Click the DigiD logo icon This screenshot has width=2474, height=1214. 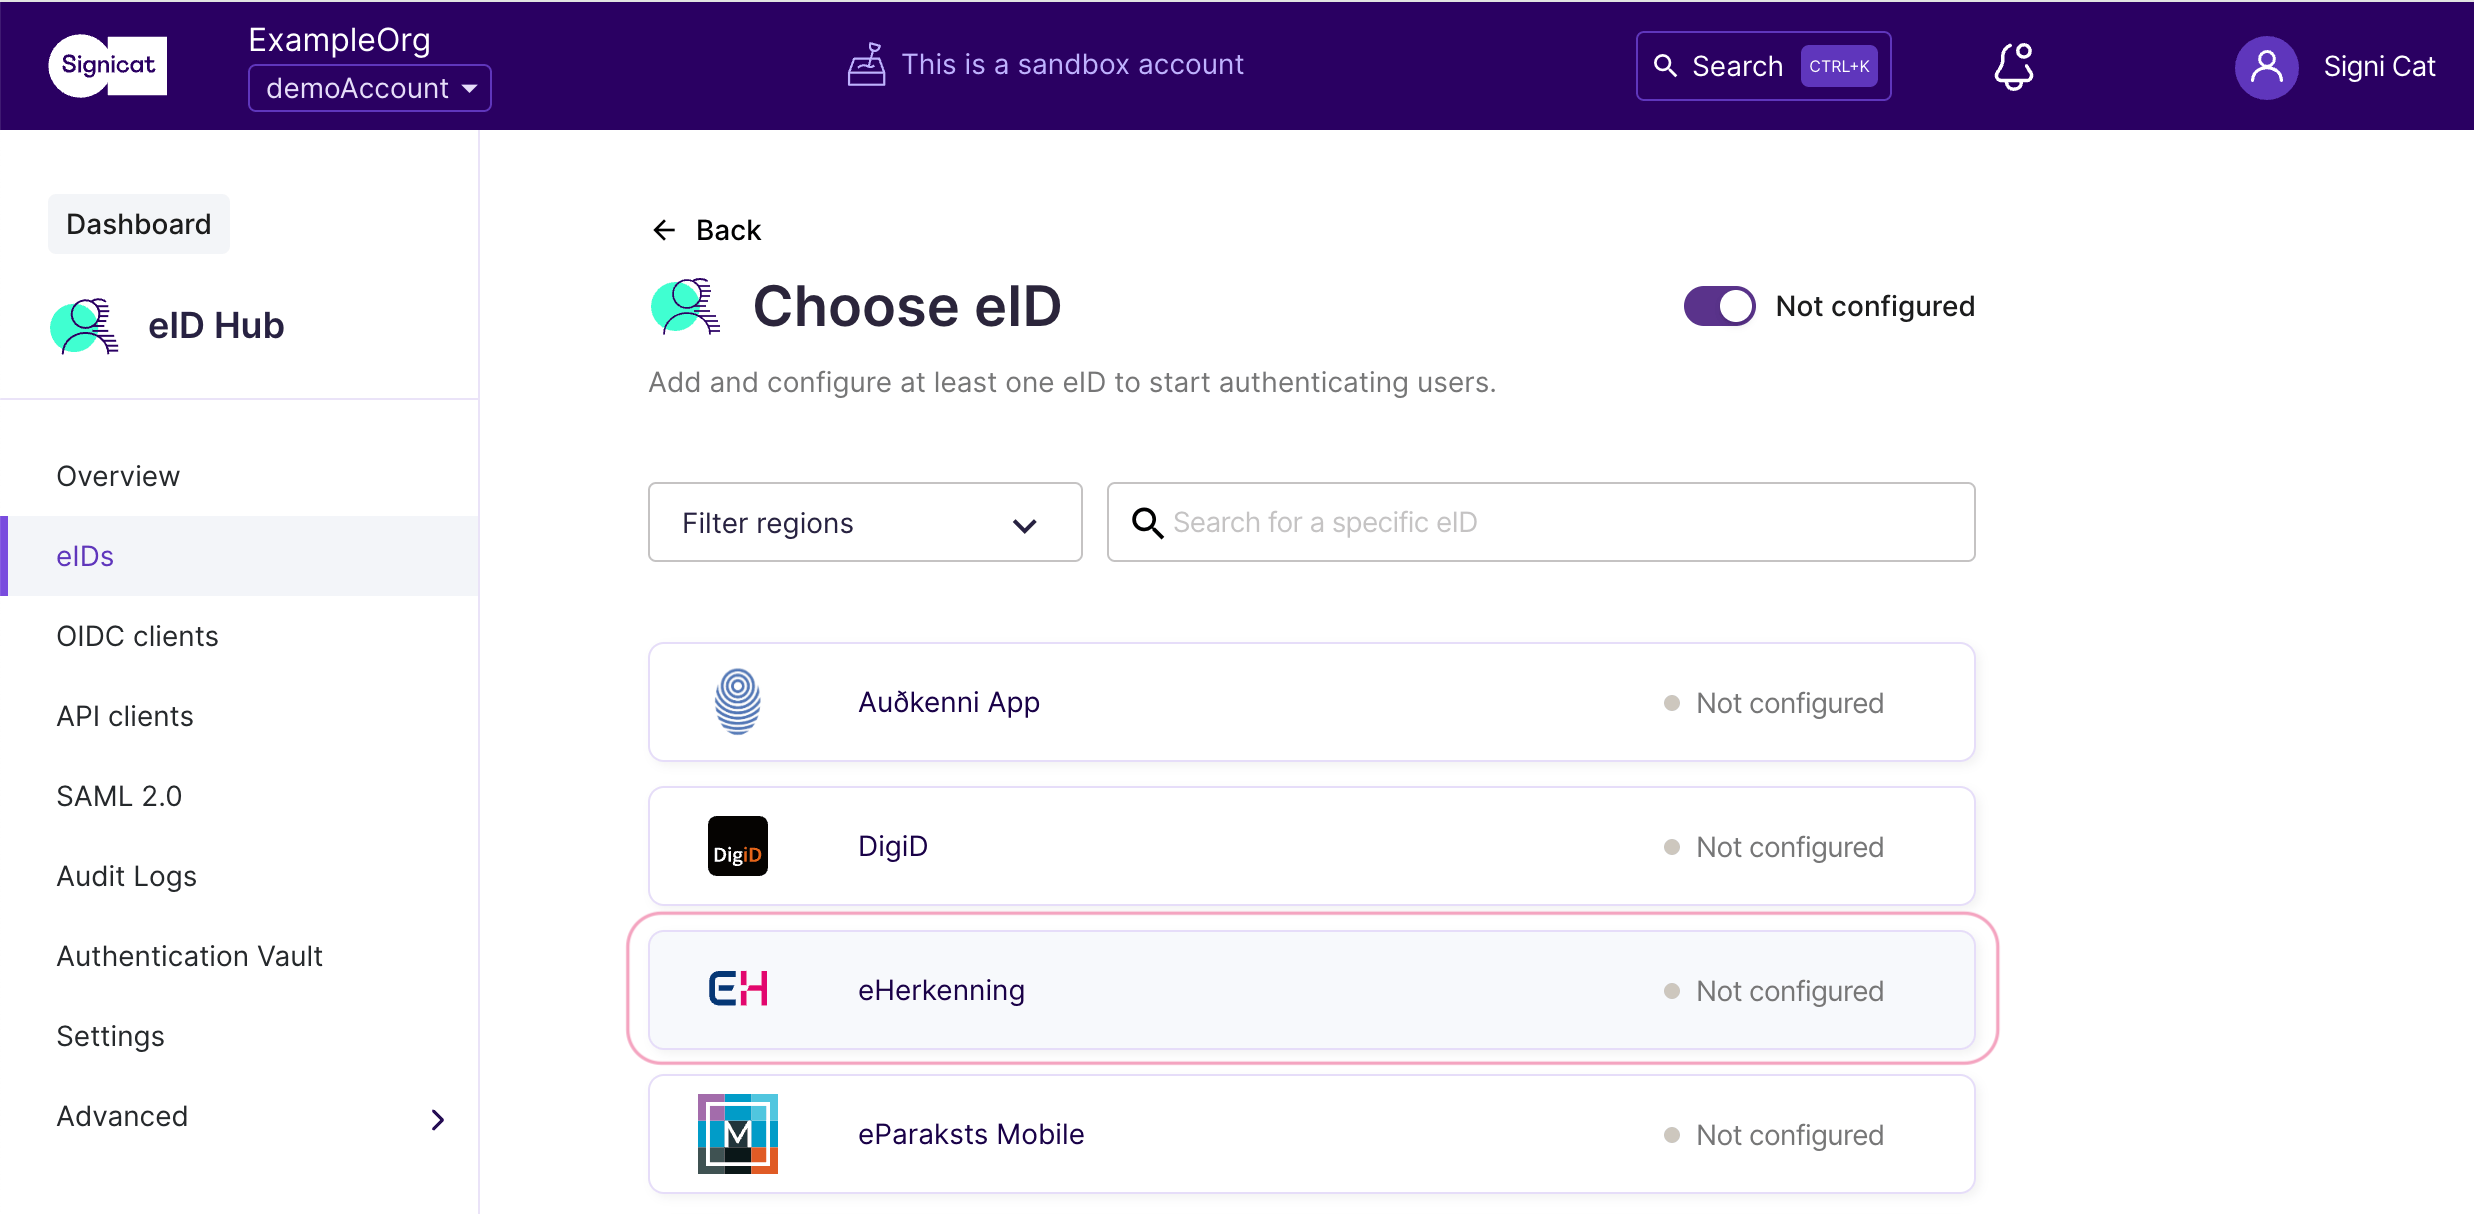point(737,845)
